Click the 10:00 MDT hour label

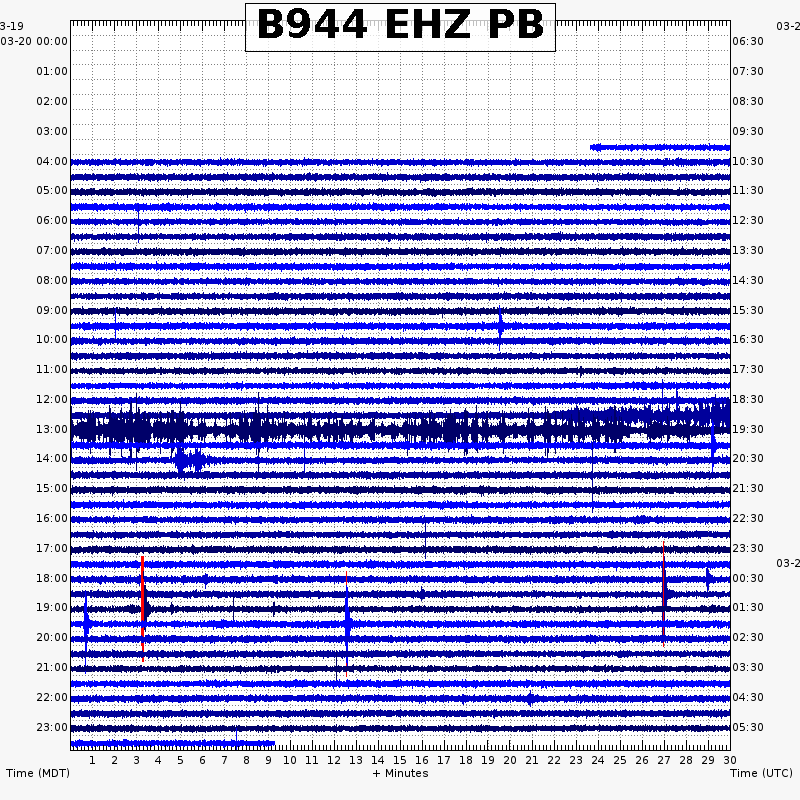pyautogui.click(x=52, y=339)
